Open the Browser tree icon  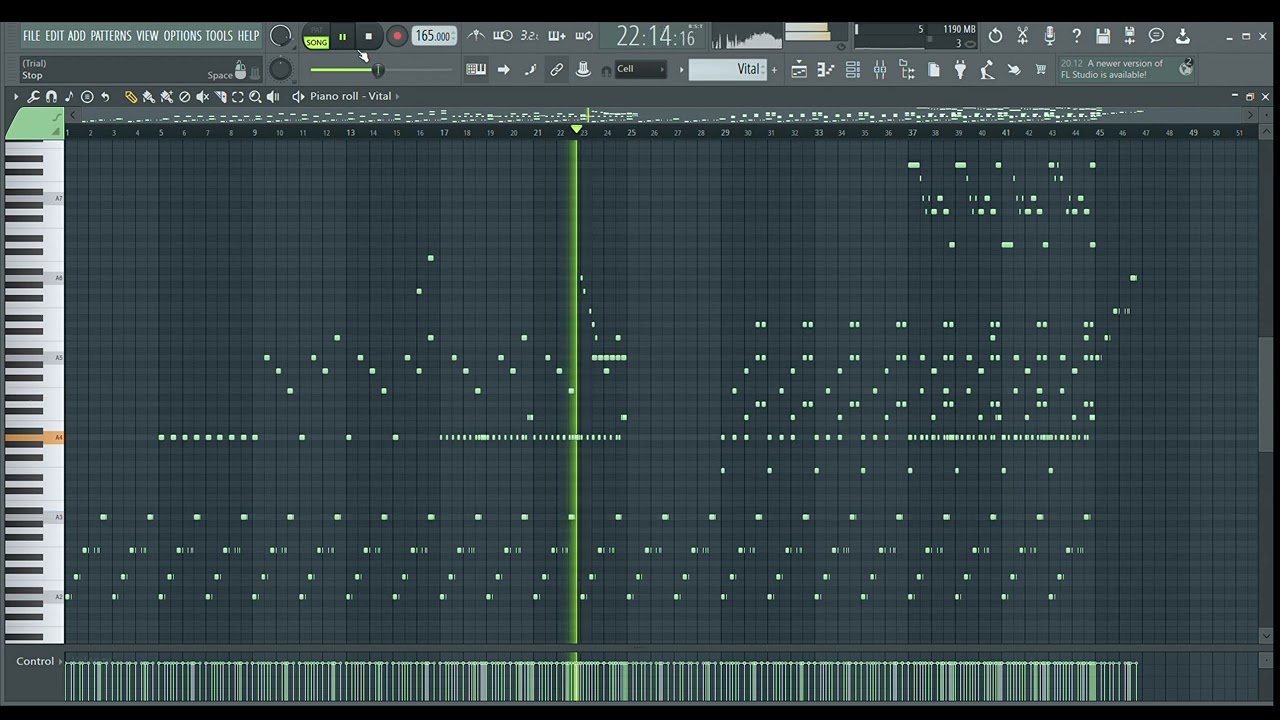click(907, 69)
